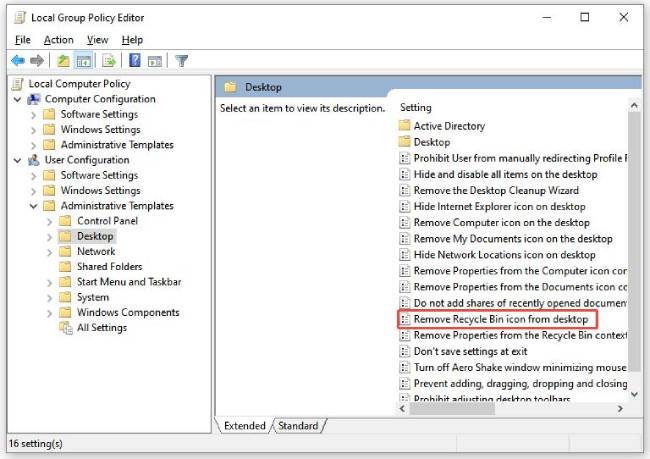This screenshot has height=459, width=650.
Task: Expand Windows Settings under User Configuration
Action: (34, 191)
